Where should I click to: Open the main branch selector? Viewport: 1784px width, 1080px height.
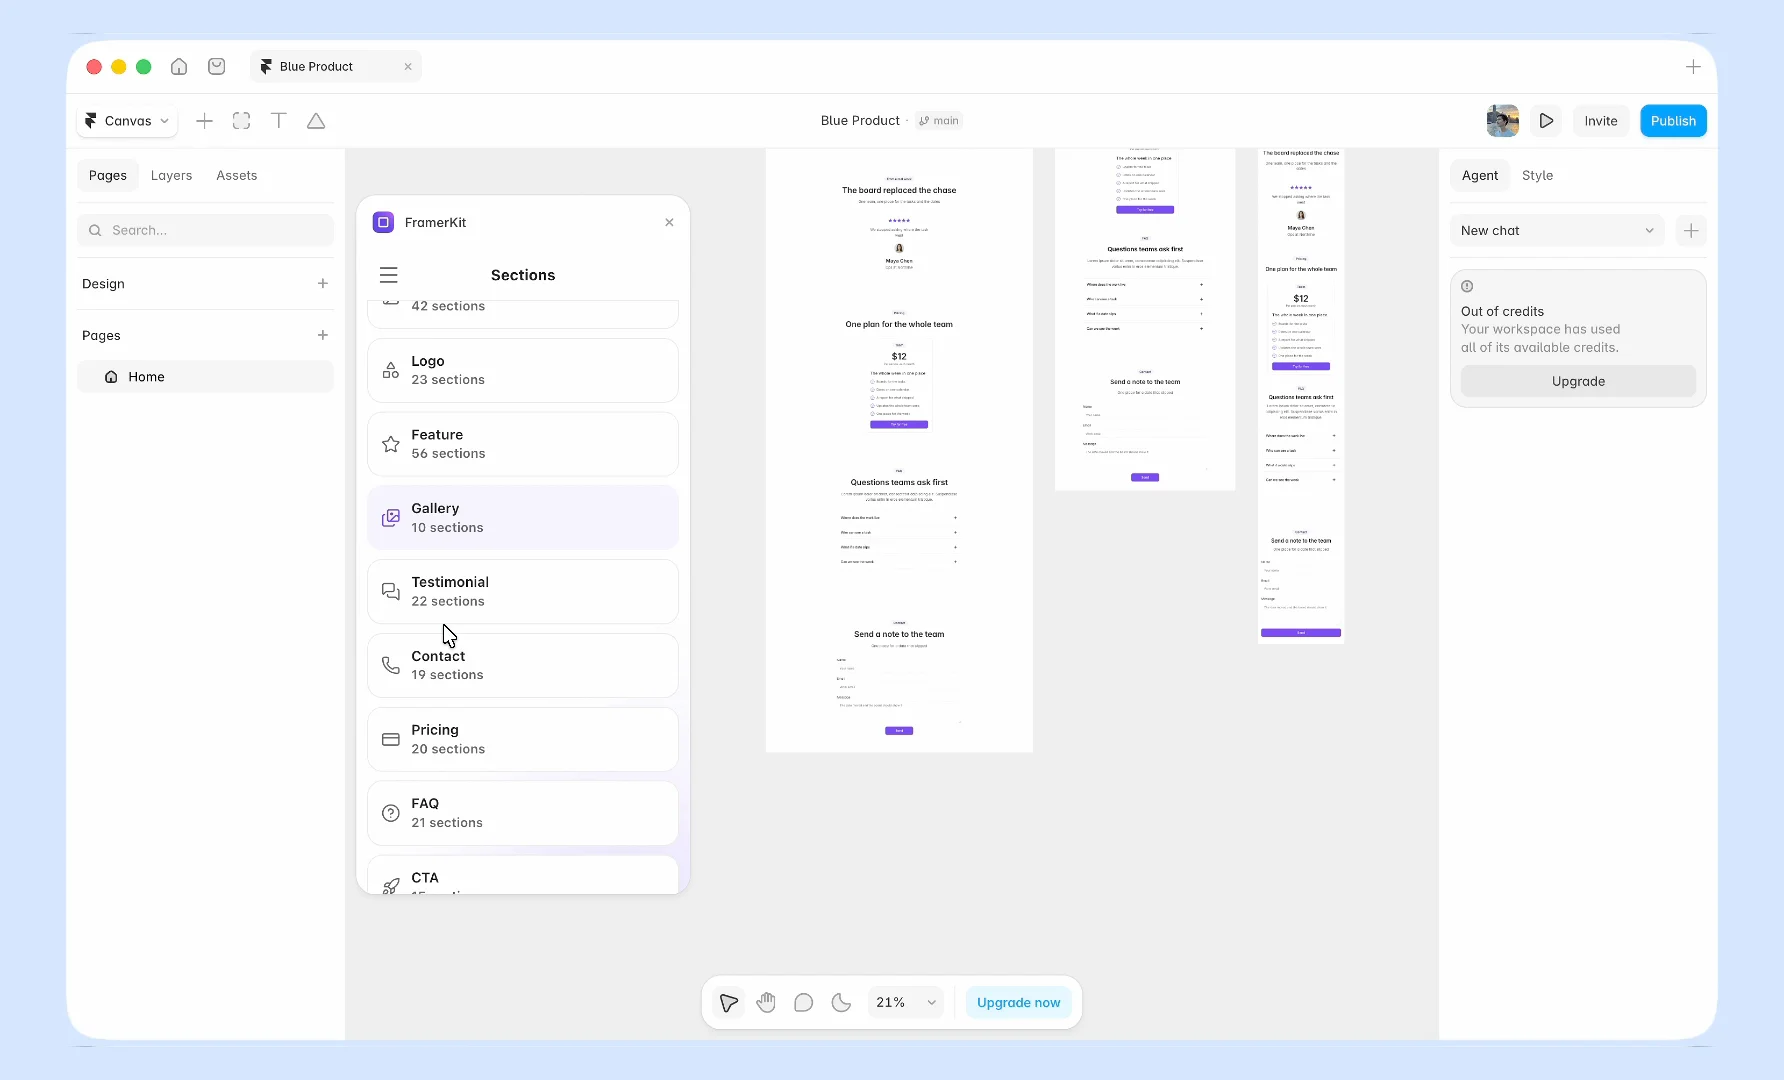(x=939, y=121)
